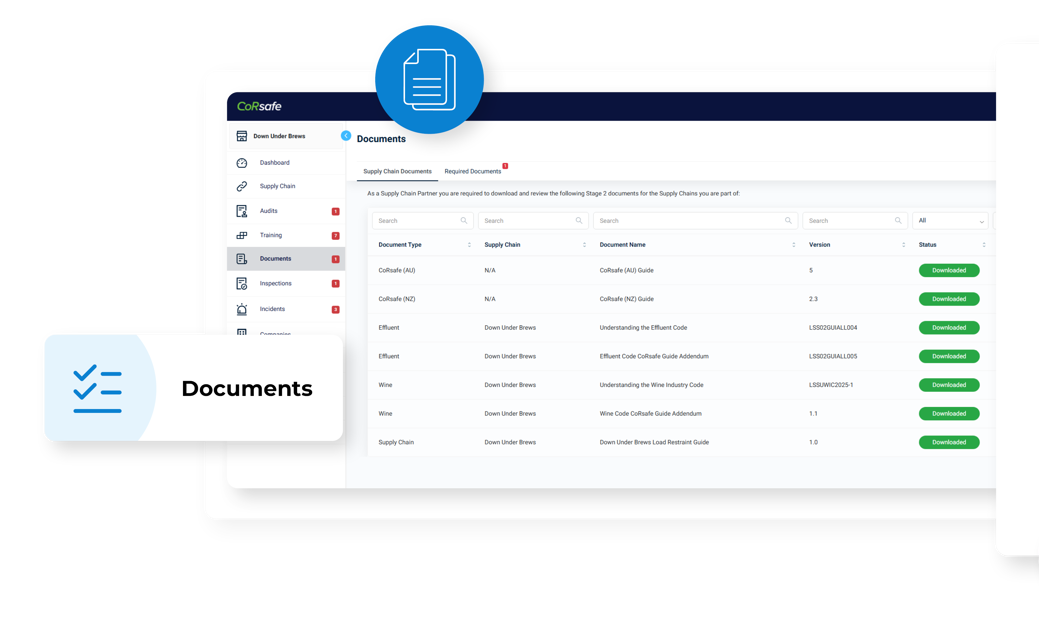Click Downloaded button for CoRsafe (AU) Guide

tap(948, 271)
